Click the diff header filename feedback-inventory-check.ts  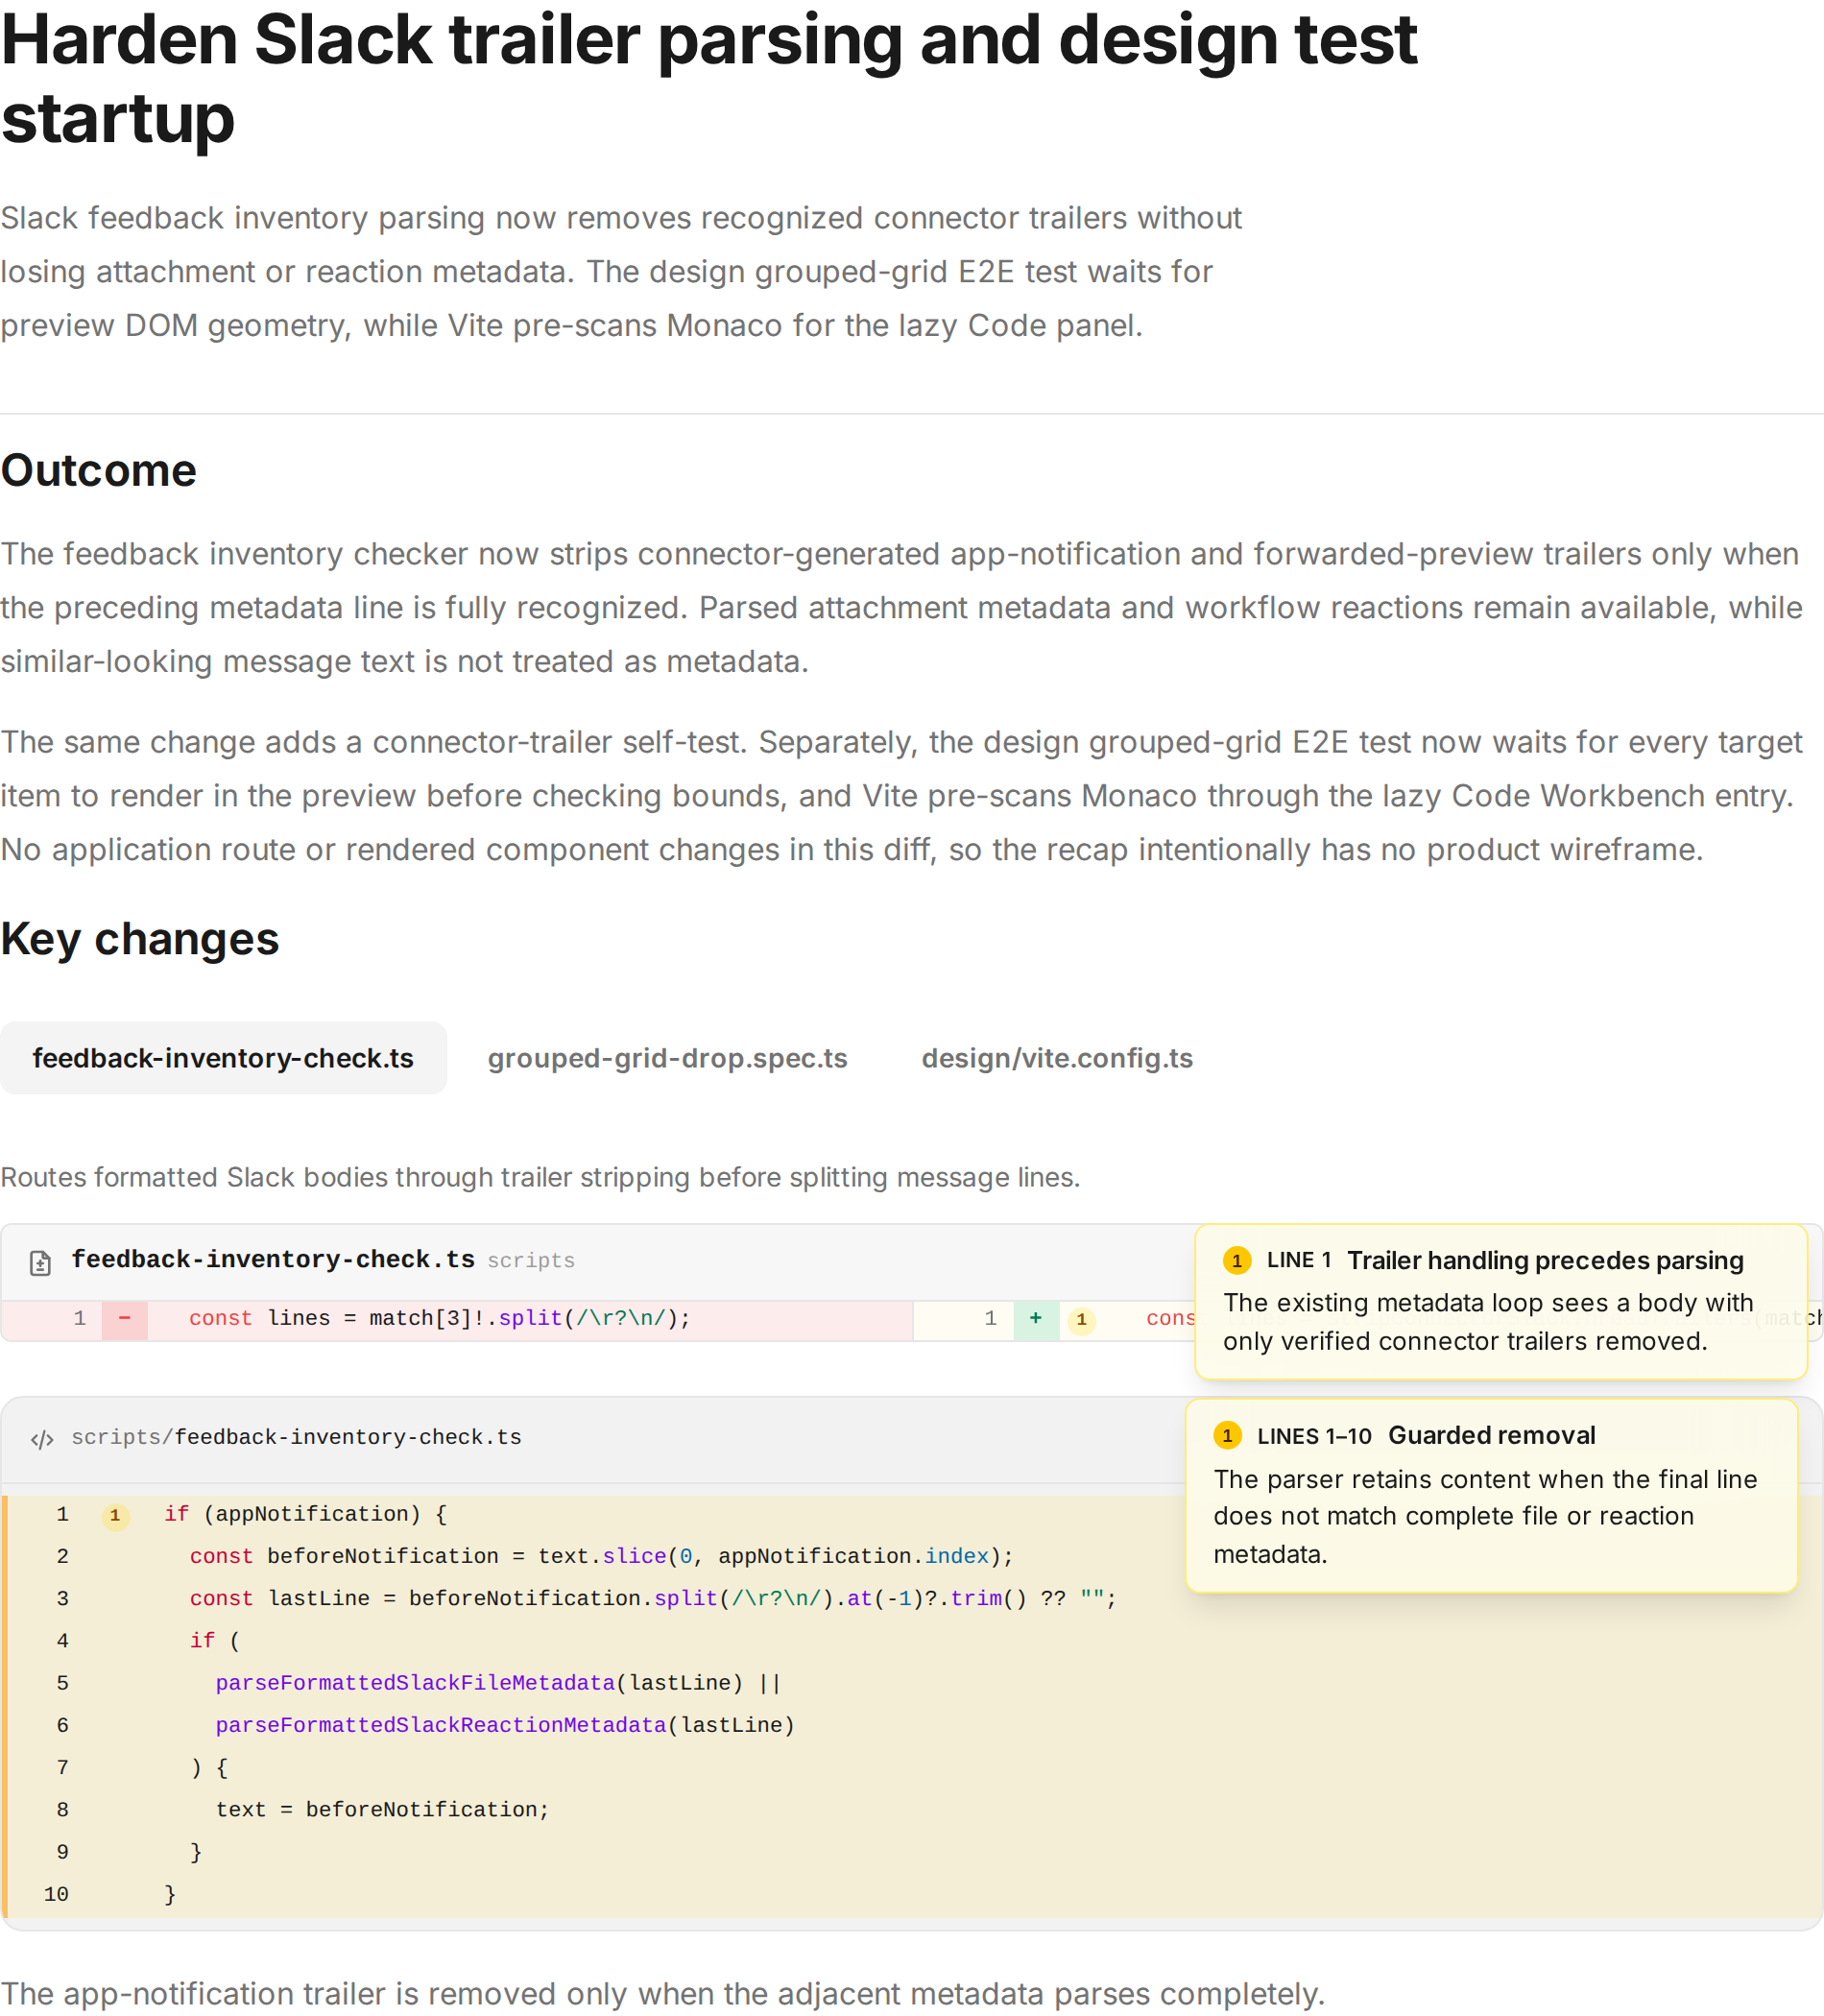click(273, 1259)
